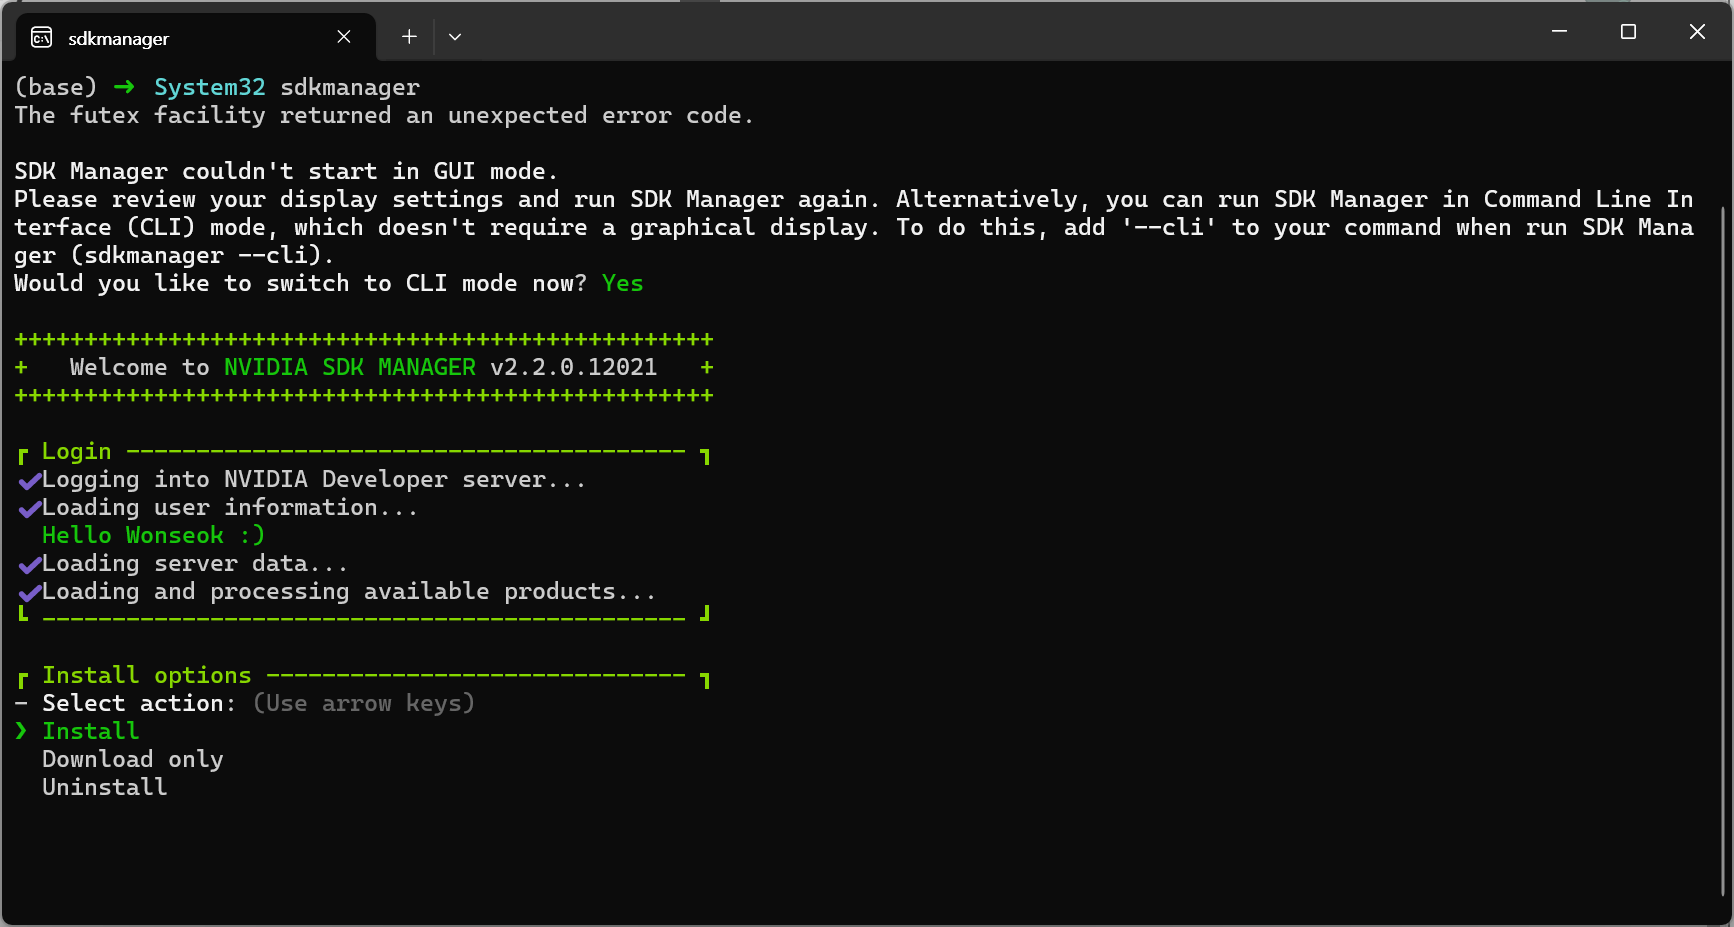
Task: Choose the Uninstall option
Action: 104,787
